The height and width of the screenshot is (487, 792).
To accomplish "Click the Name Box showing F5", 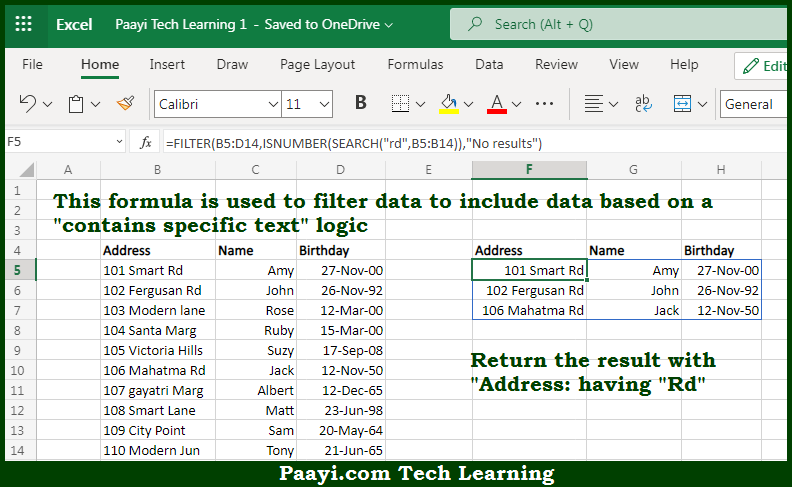I will (x=60, y=142).
